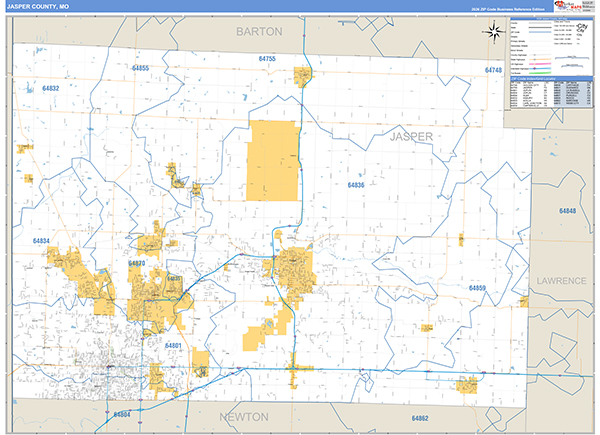Viewport: 600px width, 435px height.
Task: Click the Interstate Highway legend line
Action: point(540,68)
